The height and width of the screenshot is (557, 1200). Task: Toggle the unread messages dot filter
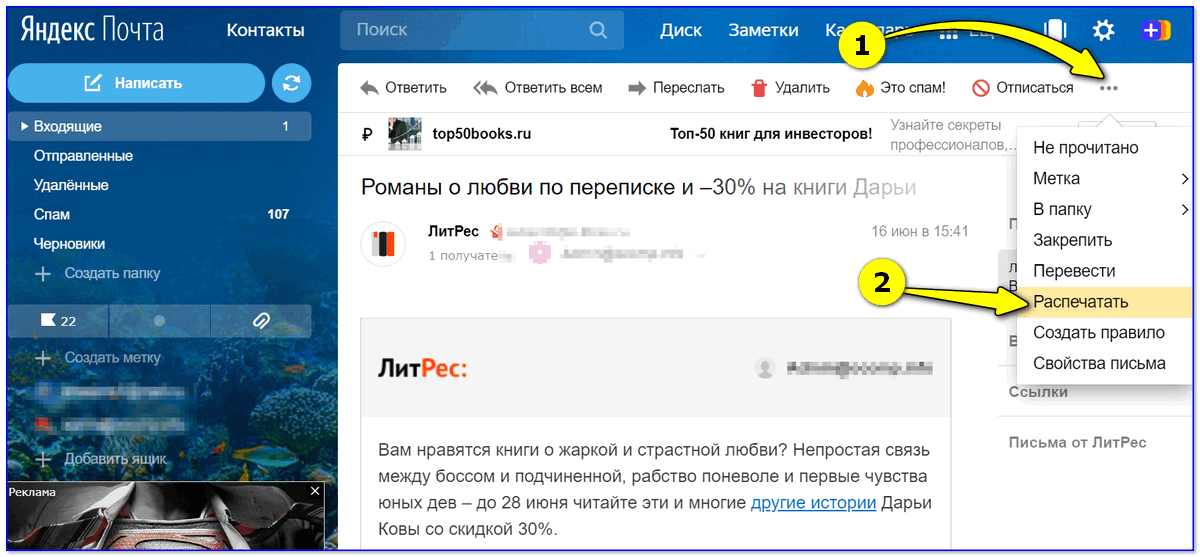tap(159, 321)
